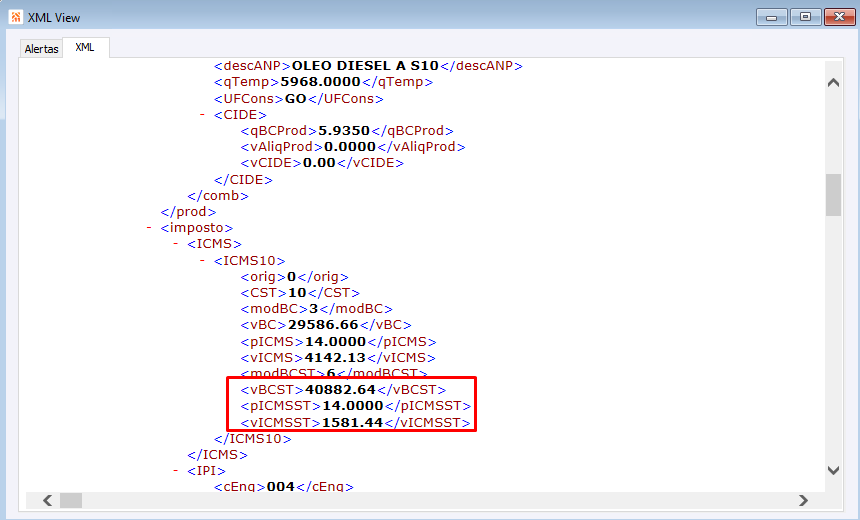Click the vBC value 29586.66
The image size is (860, 520).
click(x=323, y=325)
